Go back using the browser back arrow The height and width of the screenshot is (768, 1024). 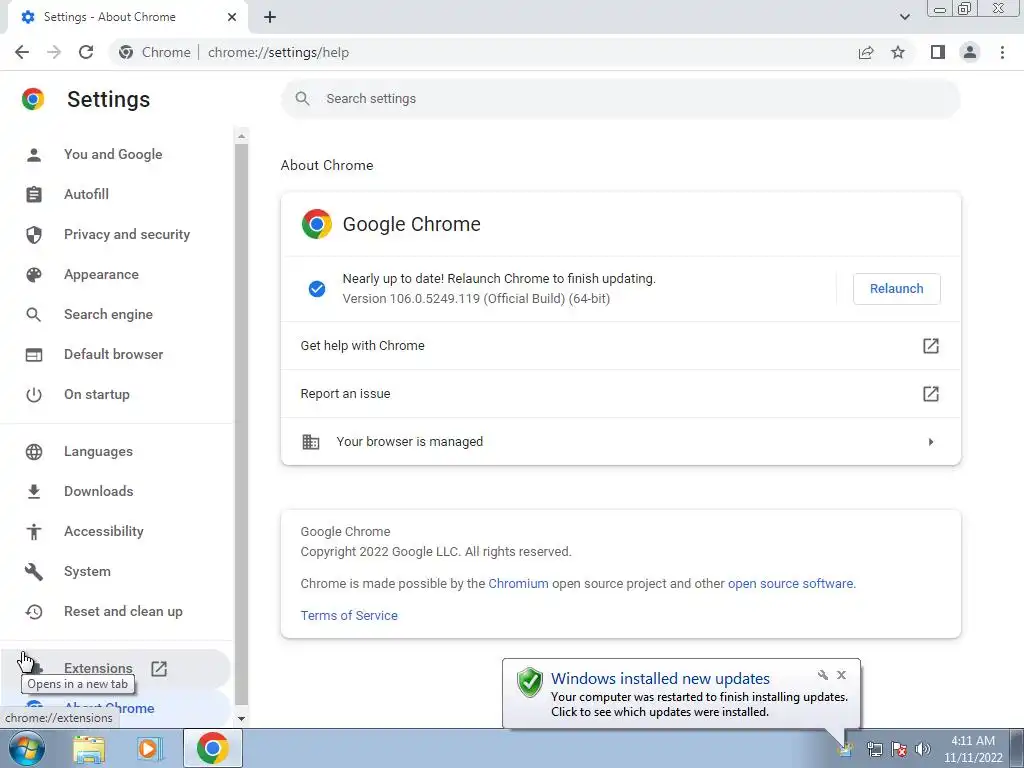point(22,52)
